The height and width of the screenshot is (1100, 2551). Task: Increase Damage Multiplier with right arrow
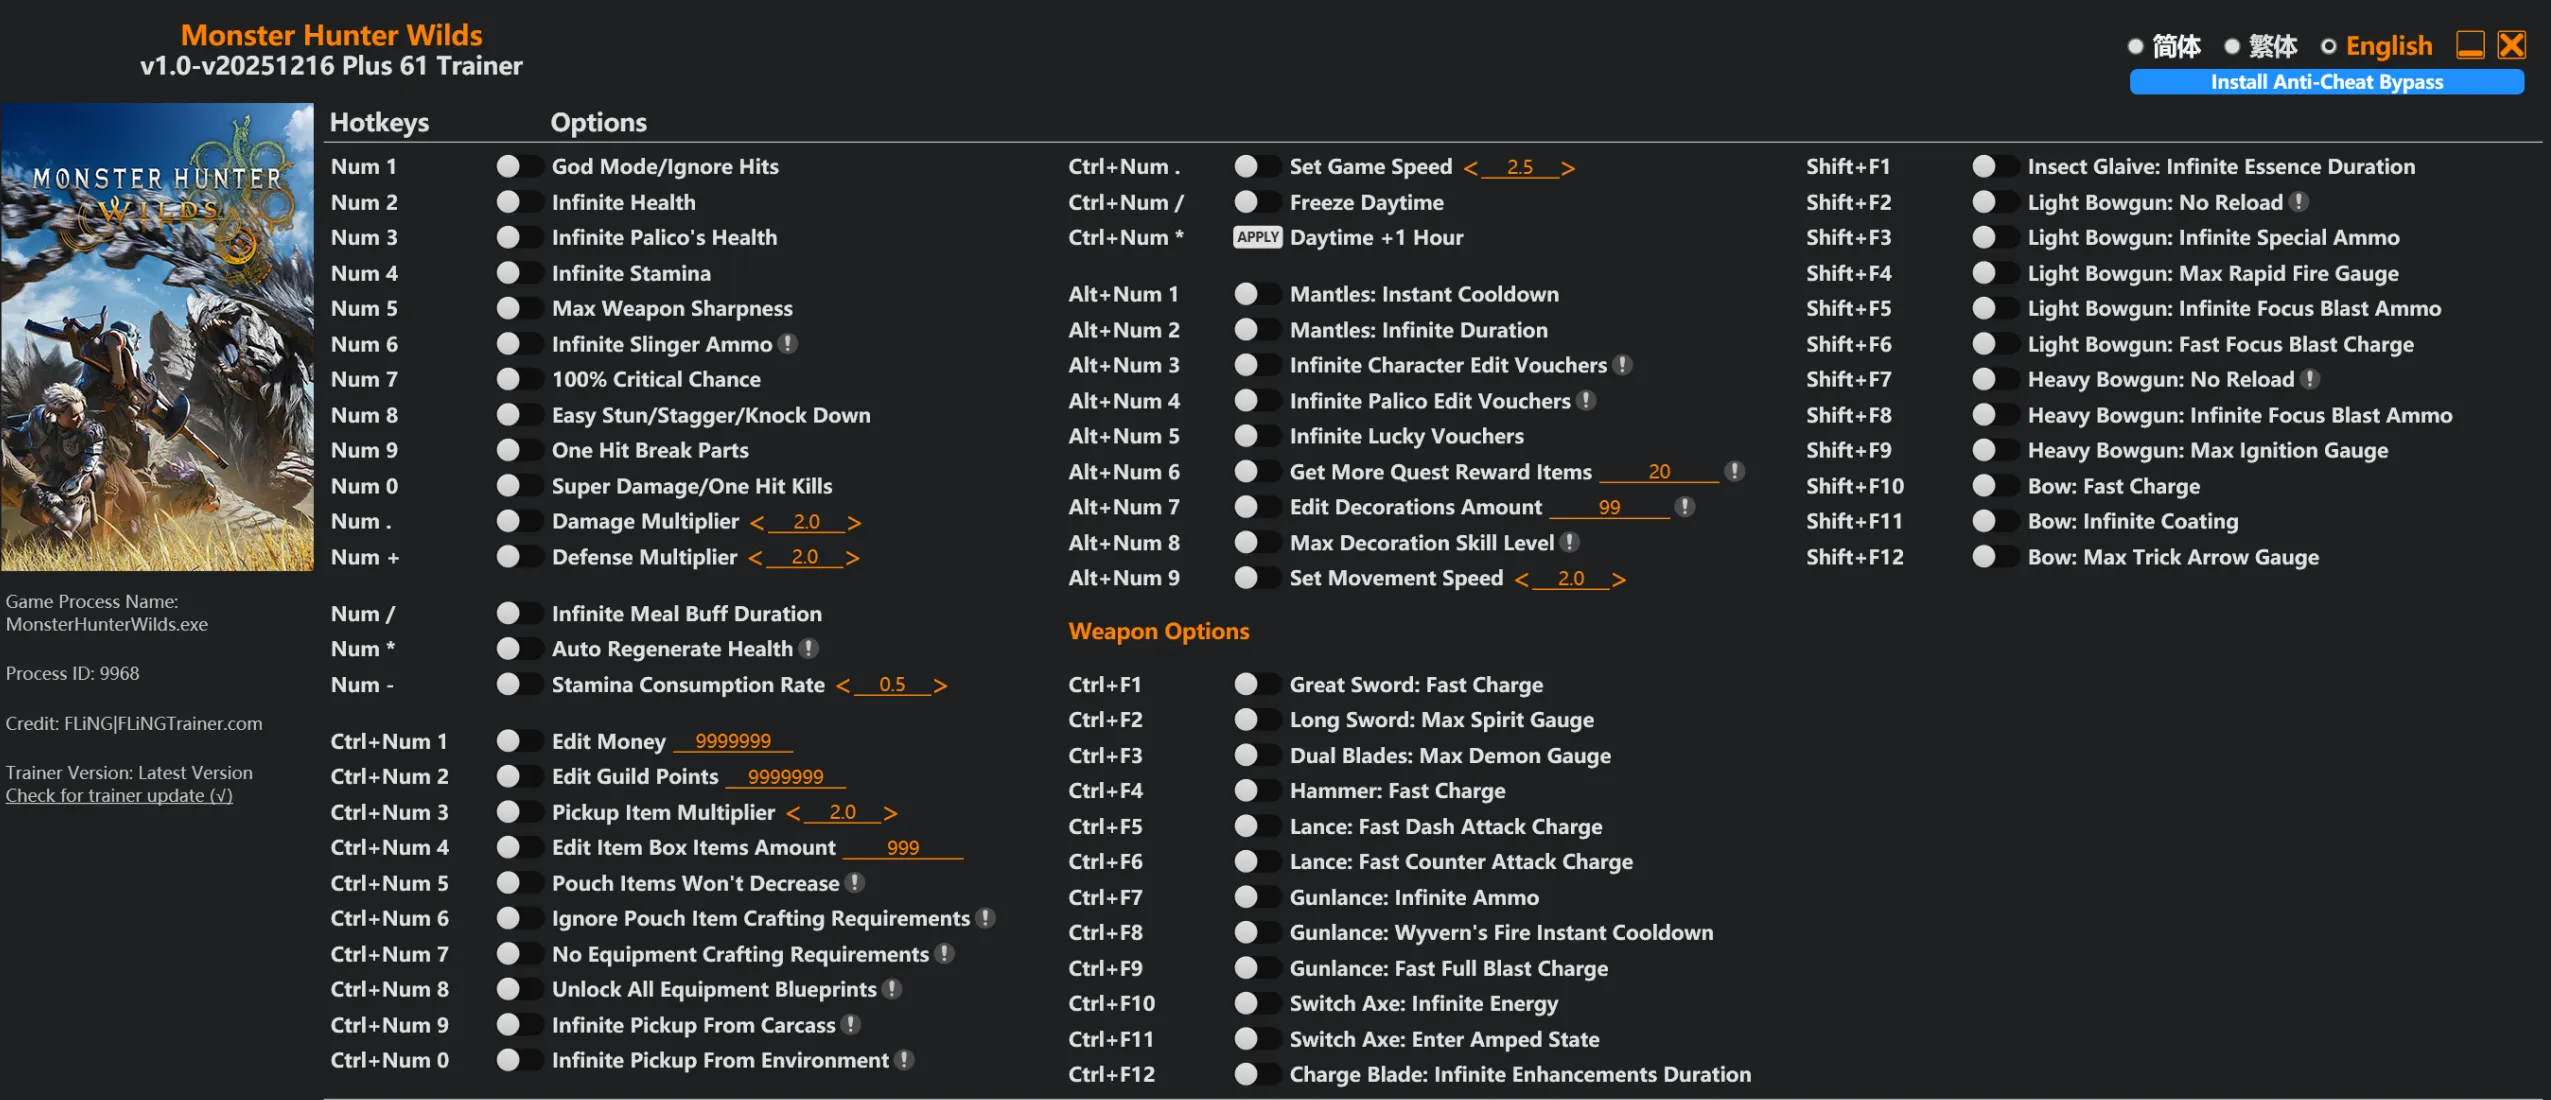coord(854,522)
